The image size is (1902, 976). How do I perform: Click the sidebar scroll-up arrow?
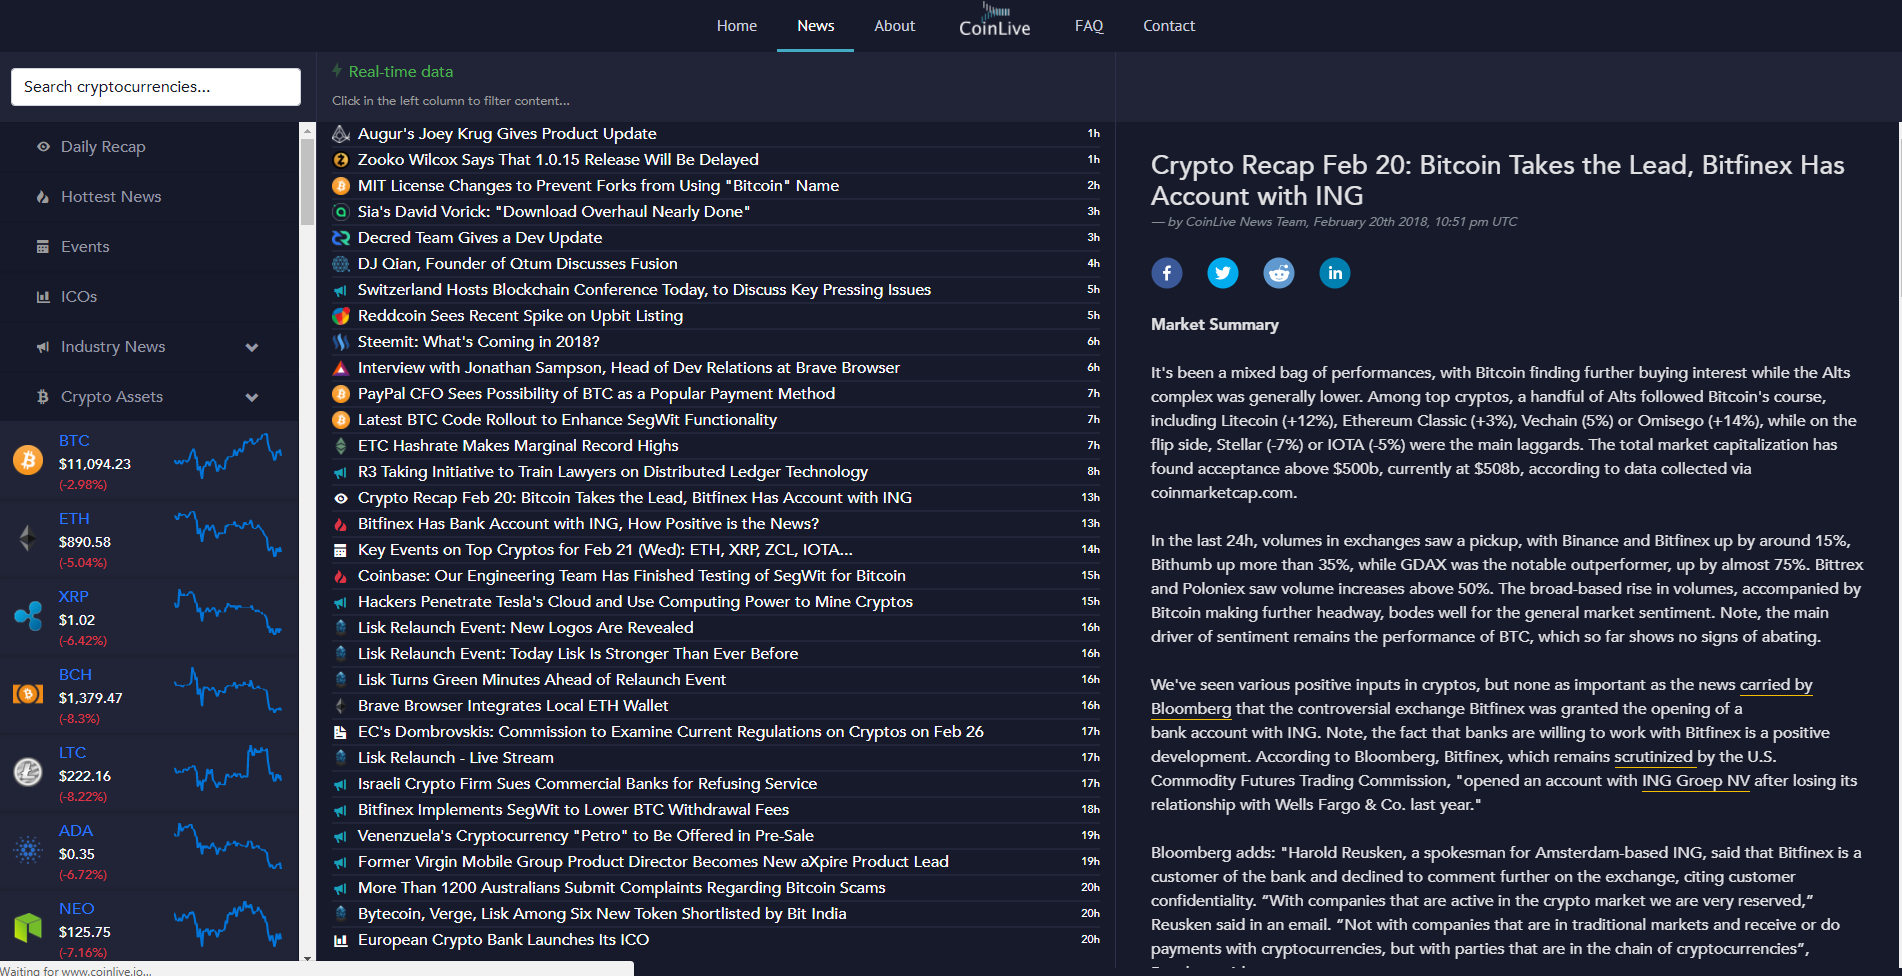(x=307, y=129)
